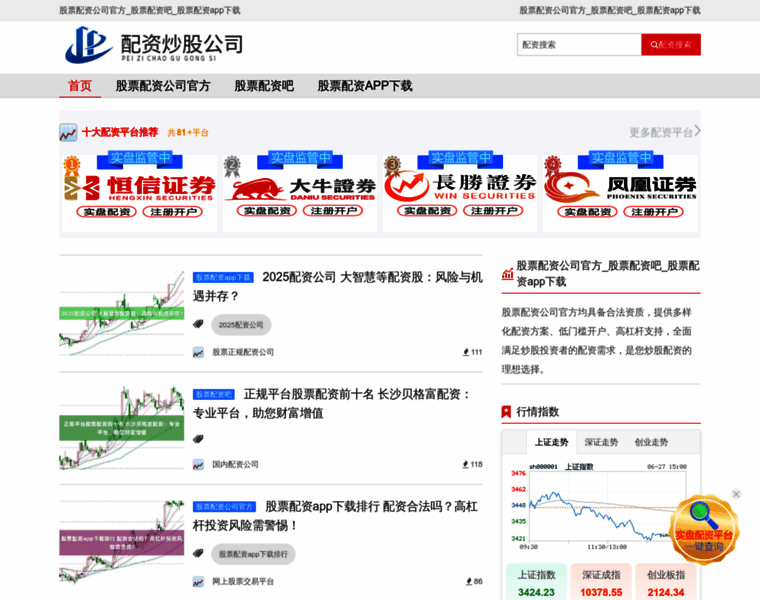Click the 股票配资app下载排行 tag pill

coord(253,554)
